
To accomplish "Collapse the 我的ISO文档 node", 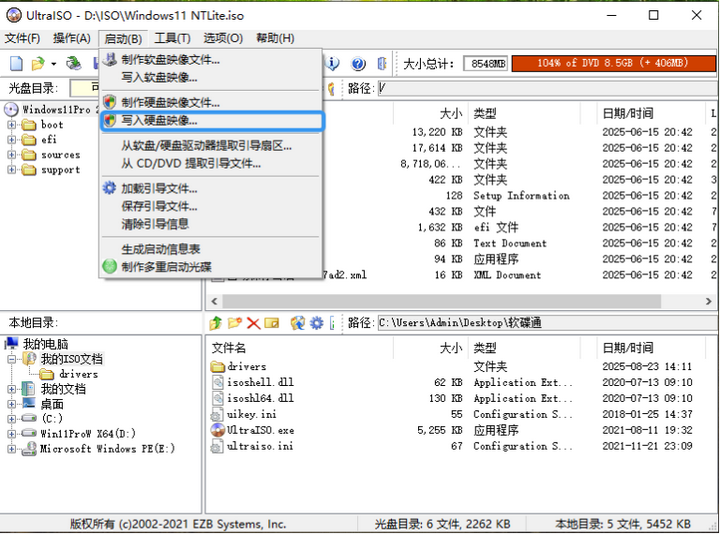I will click(11, 359).
